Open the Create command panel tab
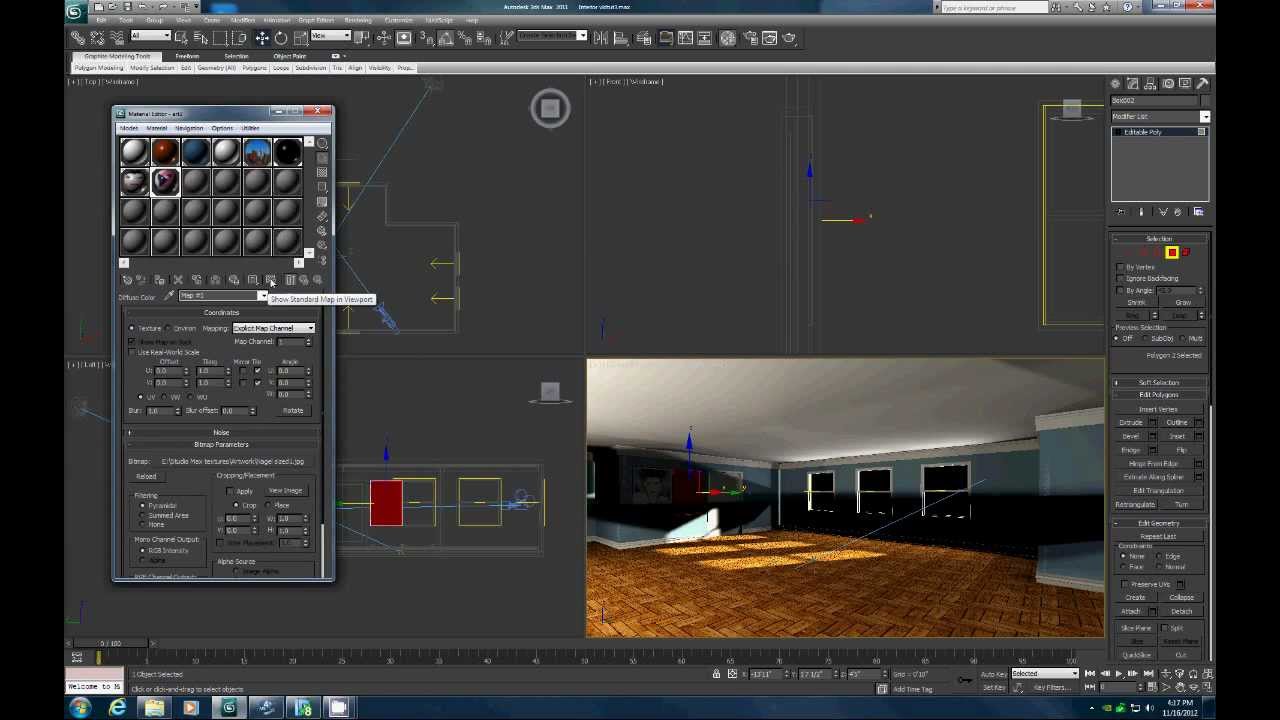Screen dimensions: 1280x720 1116,84
